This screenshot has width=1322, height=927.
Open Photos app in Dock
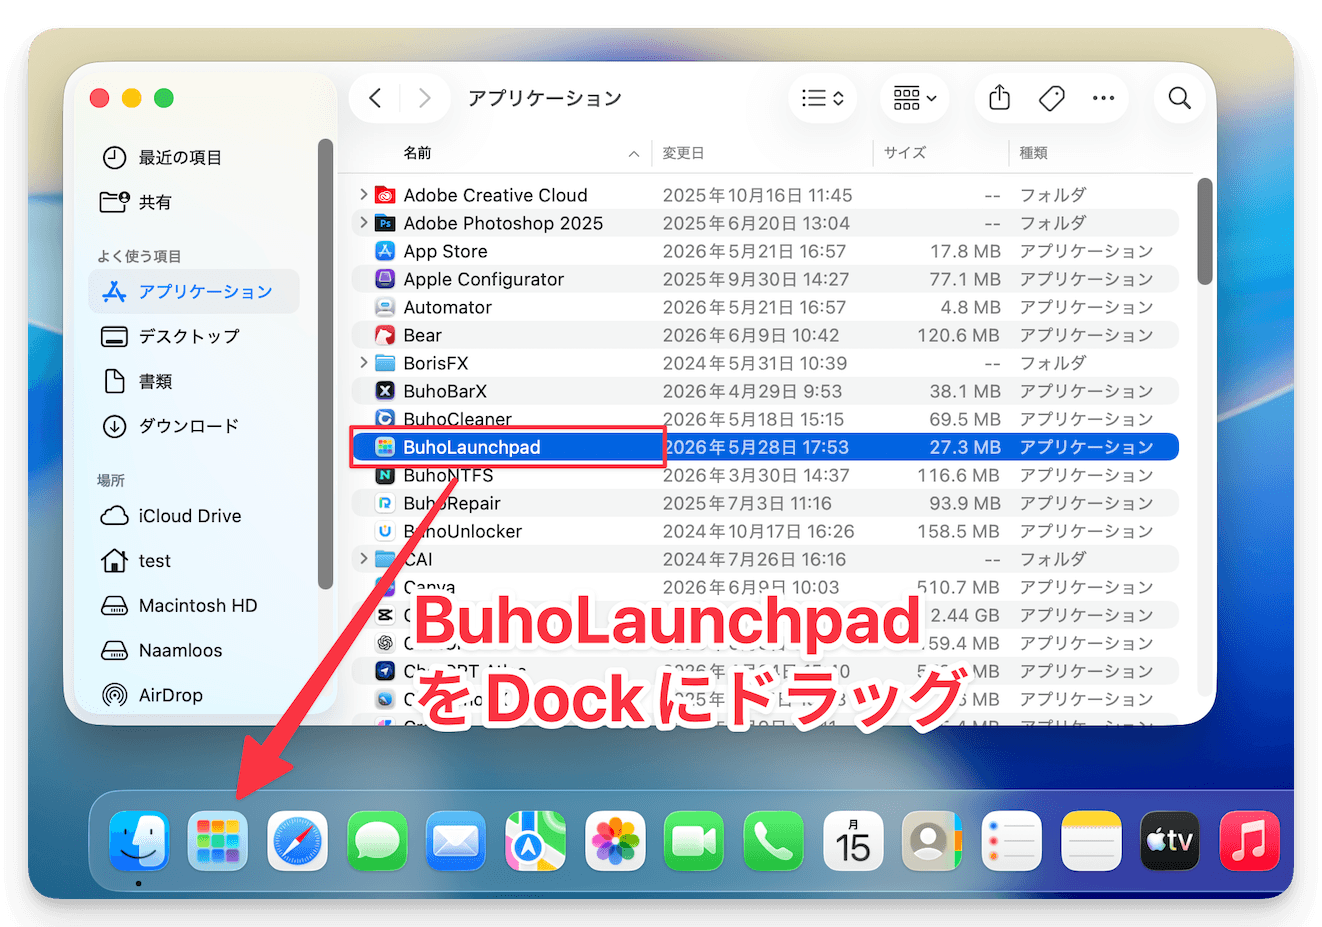click(615, 841)
